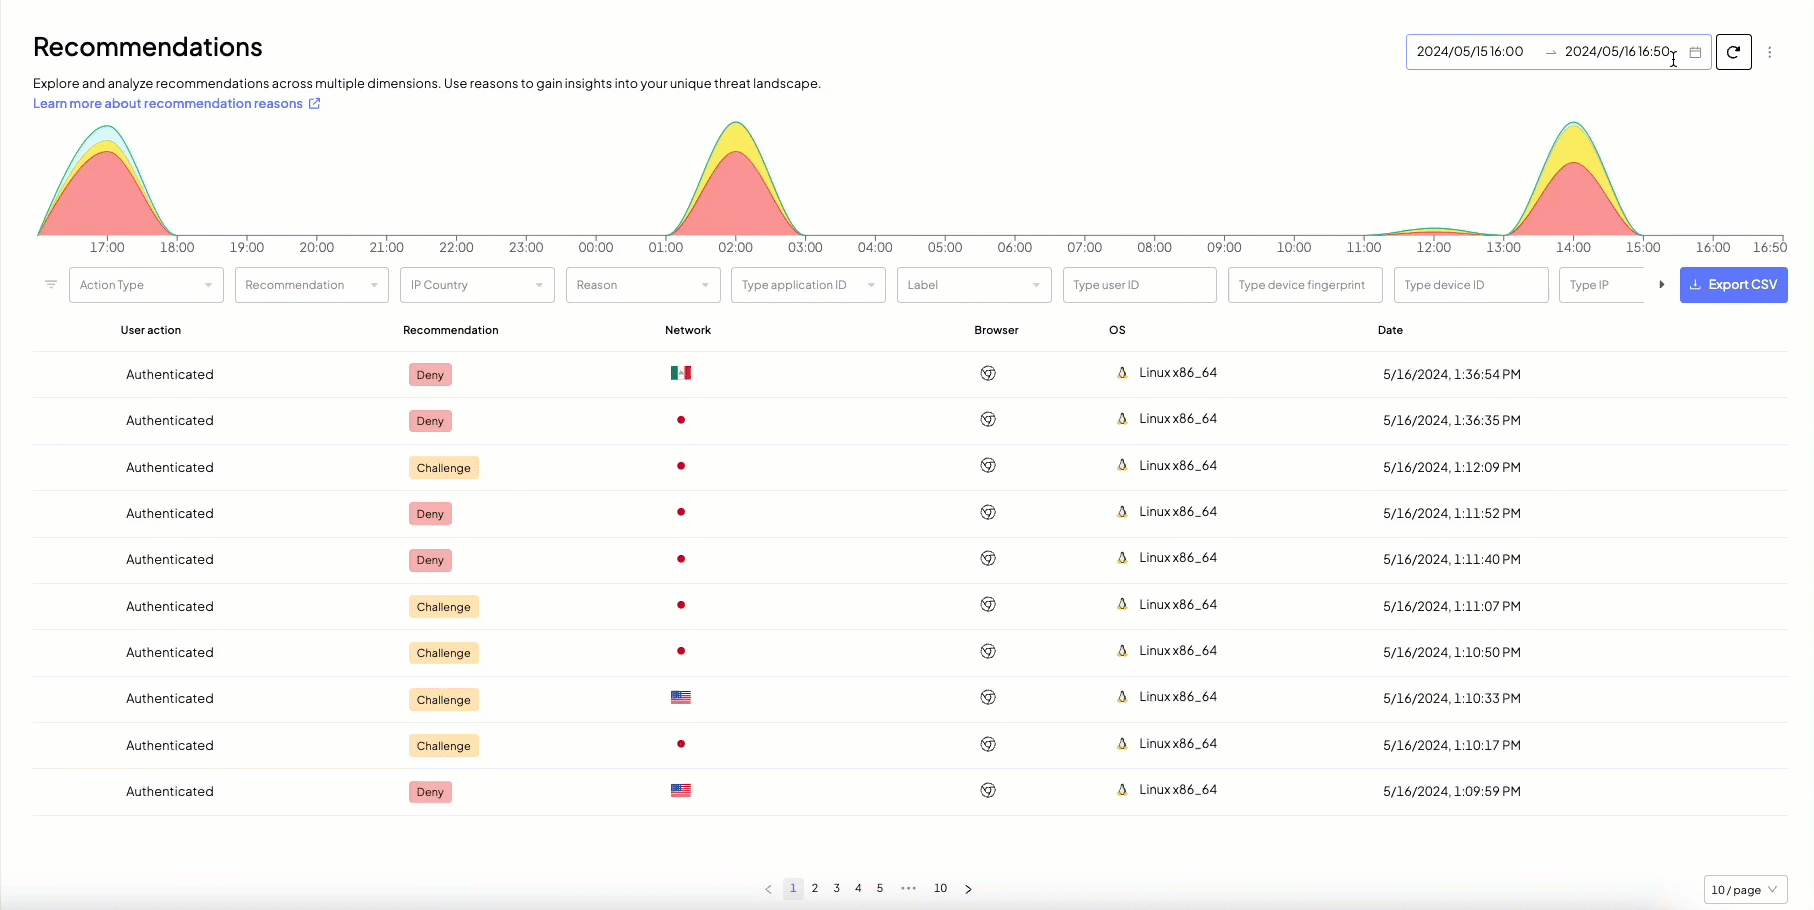Expand the Action Type dropdown
This screenshot has height=910, width=1814.
[145, 285]
